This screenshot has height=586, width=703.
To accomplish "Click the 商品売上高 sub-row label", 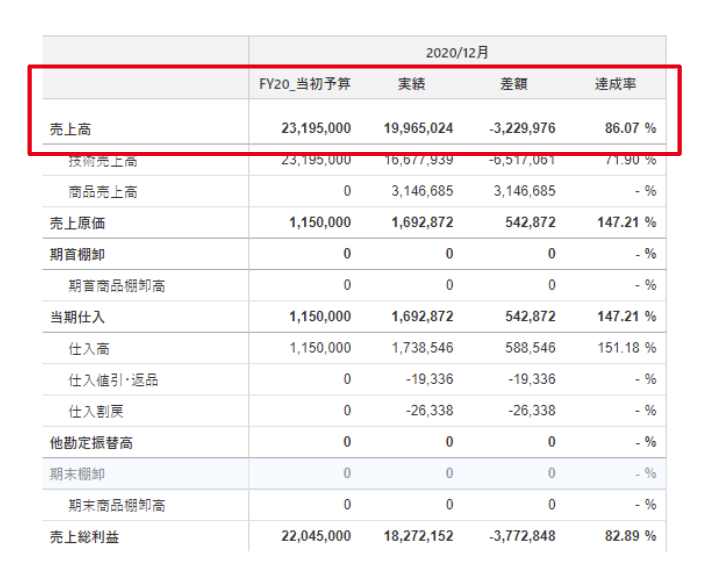I will tap(102, 192).
